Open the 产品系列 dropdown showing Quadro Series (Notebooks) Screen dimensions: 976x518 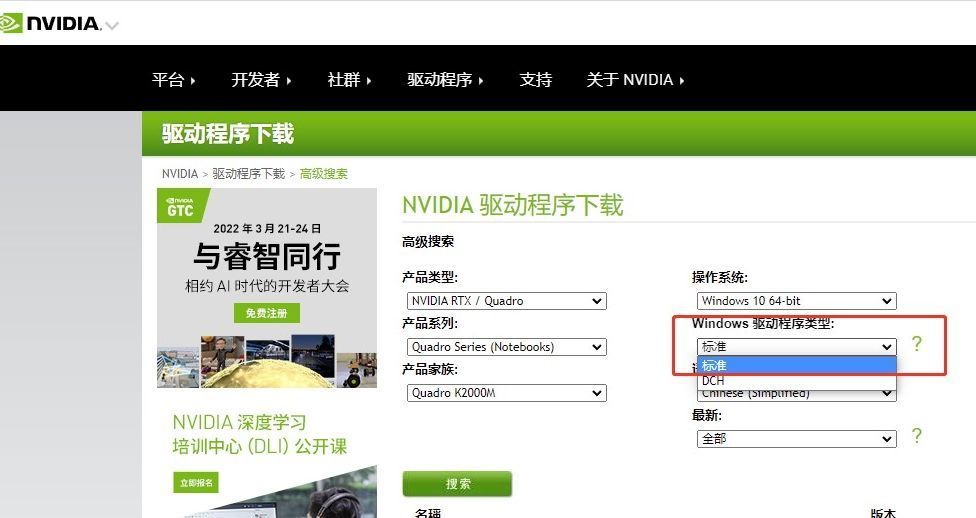(506, 347)
